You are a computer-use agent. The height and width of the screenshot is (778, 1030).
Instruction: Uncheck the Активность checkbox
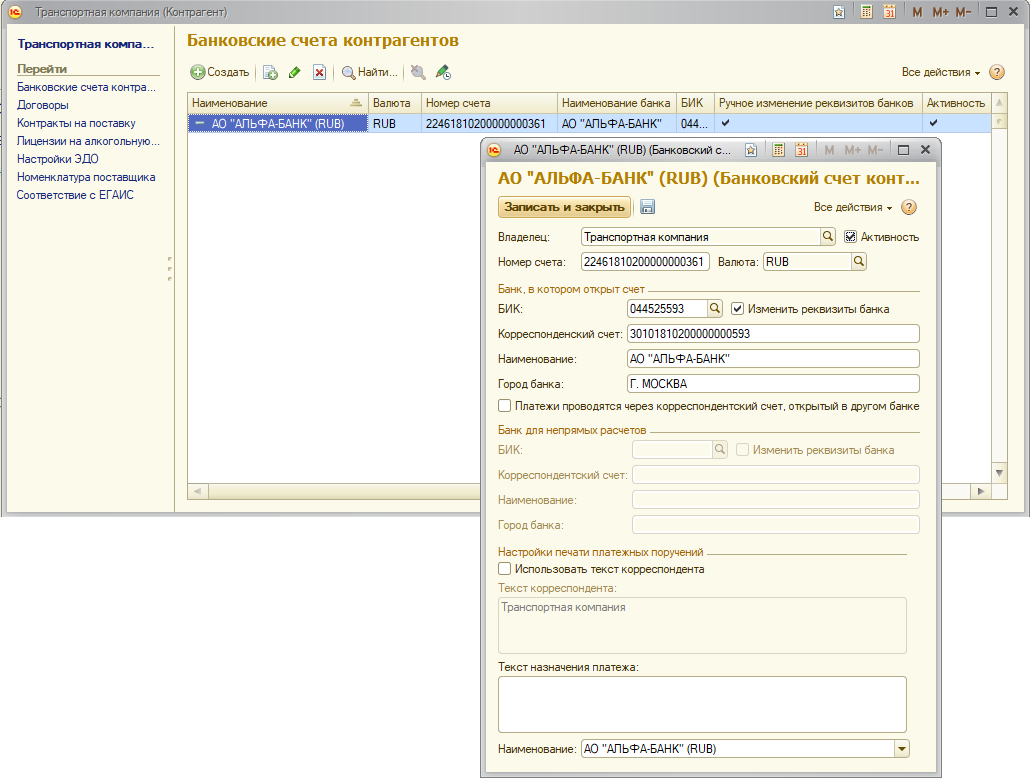(851, 237)
